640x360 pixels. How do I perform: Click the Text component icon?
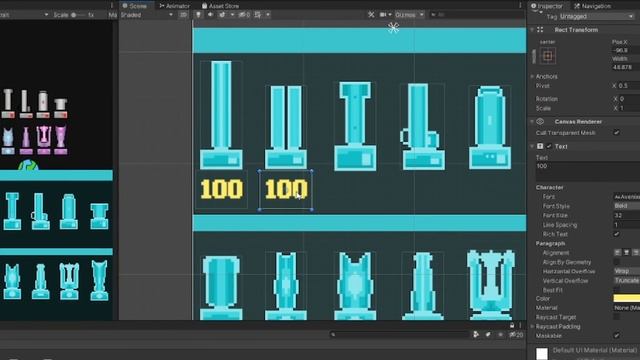click(540, 146)
